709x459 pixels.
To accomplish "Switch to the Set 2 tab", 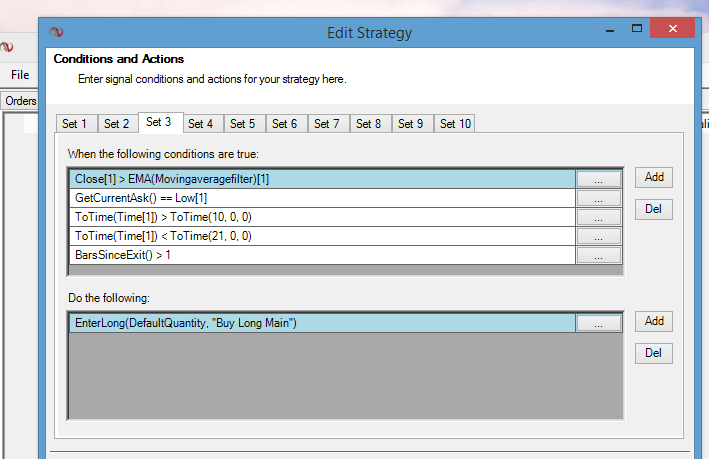I will tap(117, 124).
